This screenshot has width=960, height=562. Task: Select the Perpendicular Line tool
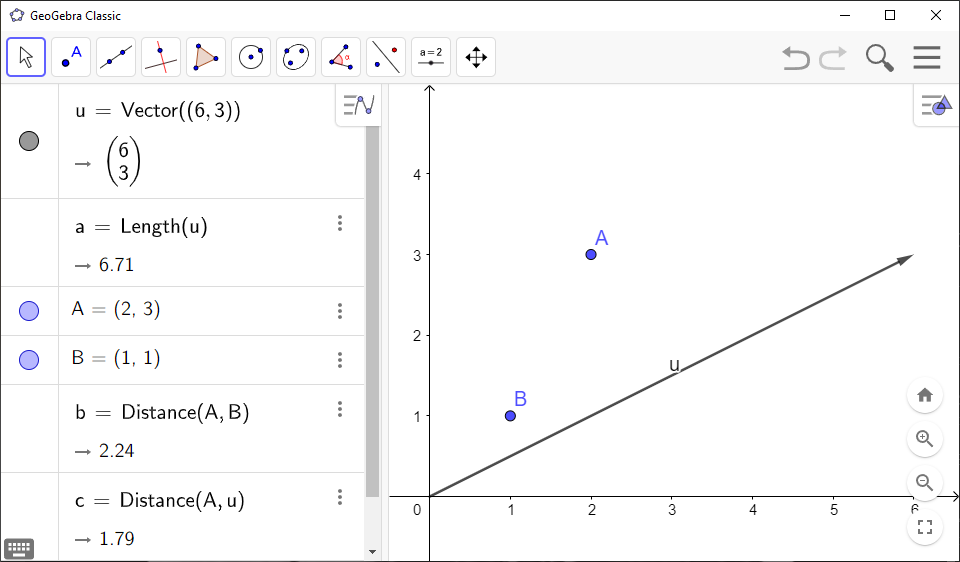(161, 57)
